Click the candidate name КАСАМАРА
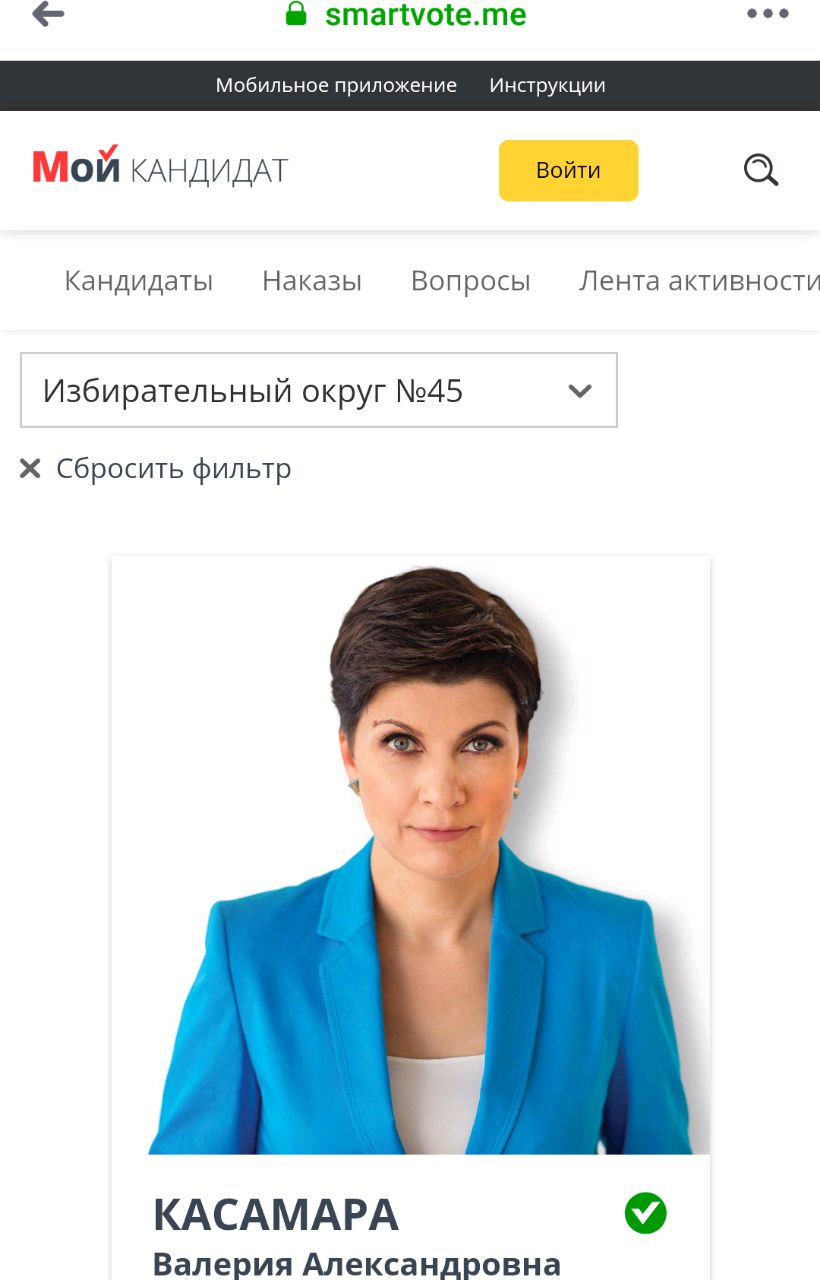820x1280 pixels. pyautogui.click(x=275, y=1214)
